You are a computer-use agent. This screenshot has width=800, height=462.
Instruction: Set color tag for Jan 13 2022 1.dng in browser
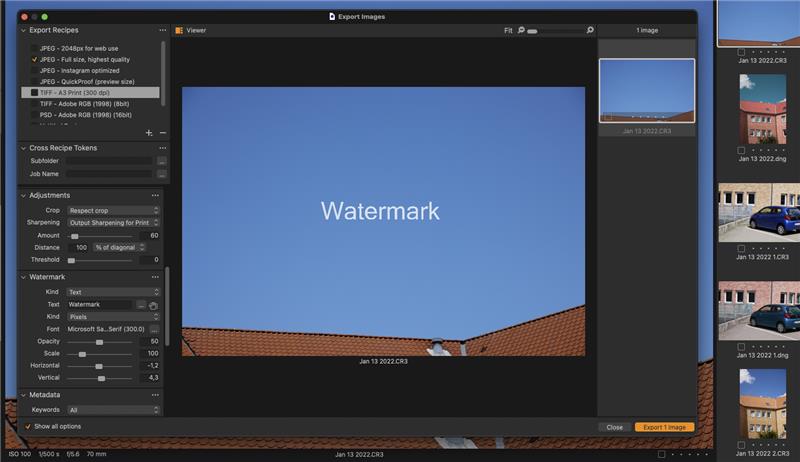[x=741, y=347]
